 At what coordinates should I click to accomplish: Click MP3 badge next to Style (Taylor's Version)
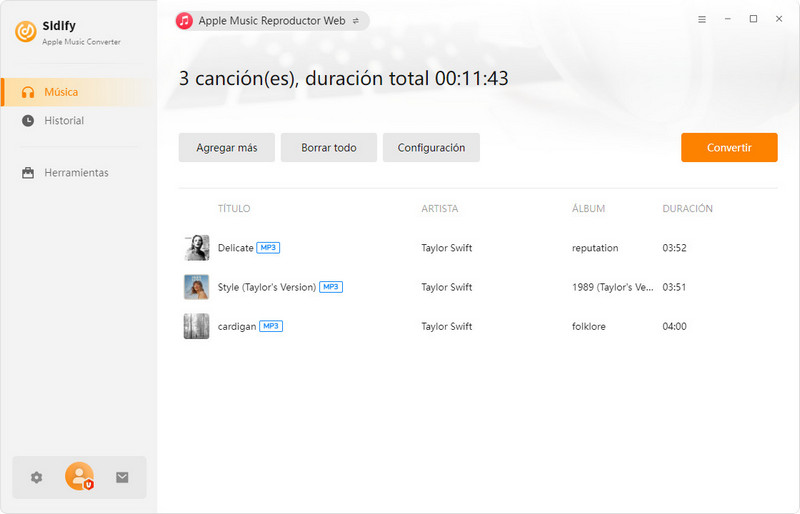[x=331, y=287]
